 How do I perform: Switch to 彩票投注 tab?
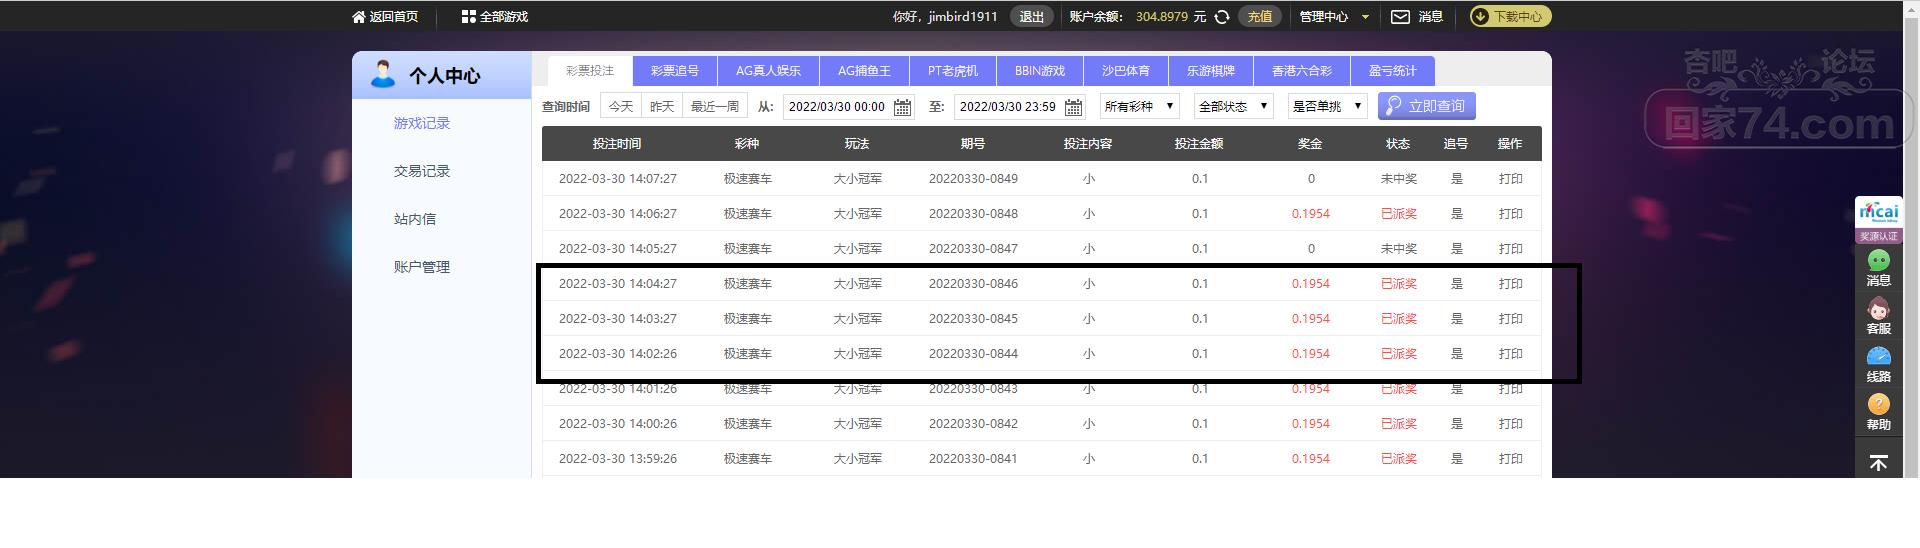[590, 71]
